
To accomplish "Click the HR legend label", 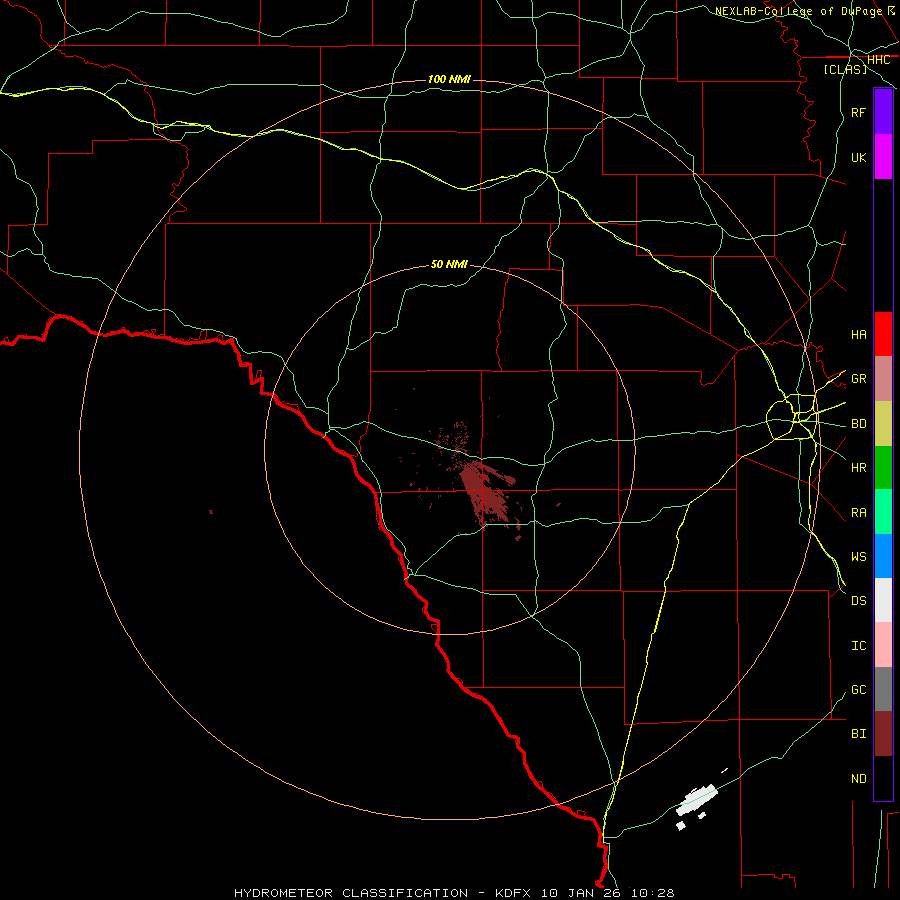I will coord(858,467).
